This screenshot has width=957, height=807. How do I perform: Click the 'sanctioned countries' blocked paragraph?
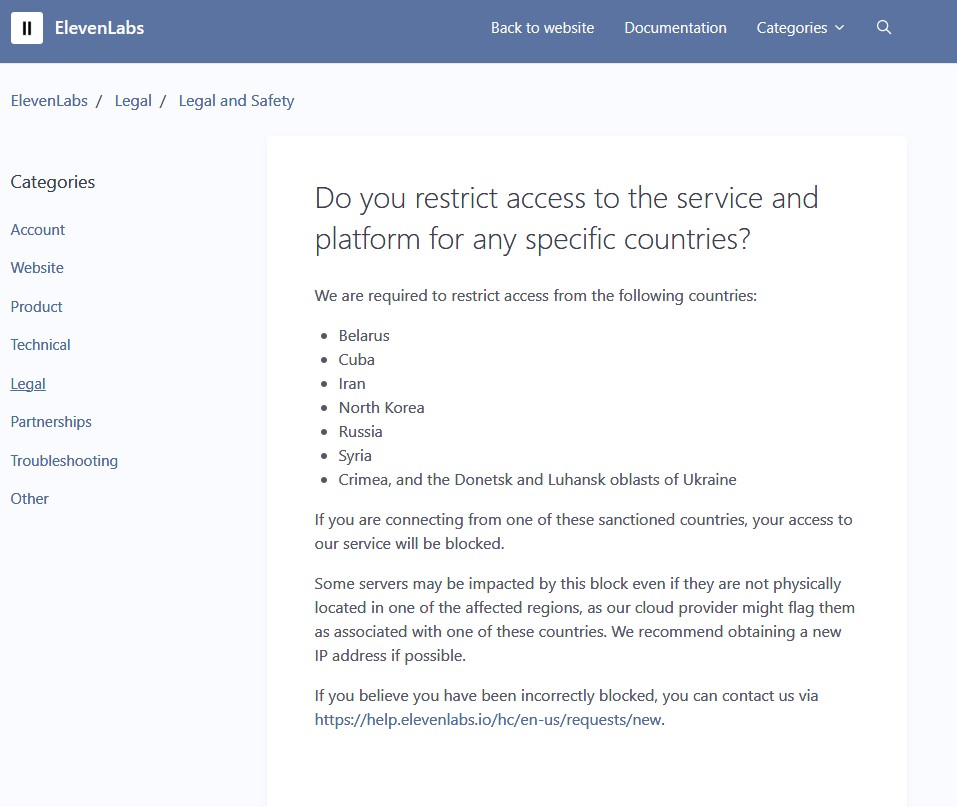pos(583,532)
